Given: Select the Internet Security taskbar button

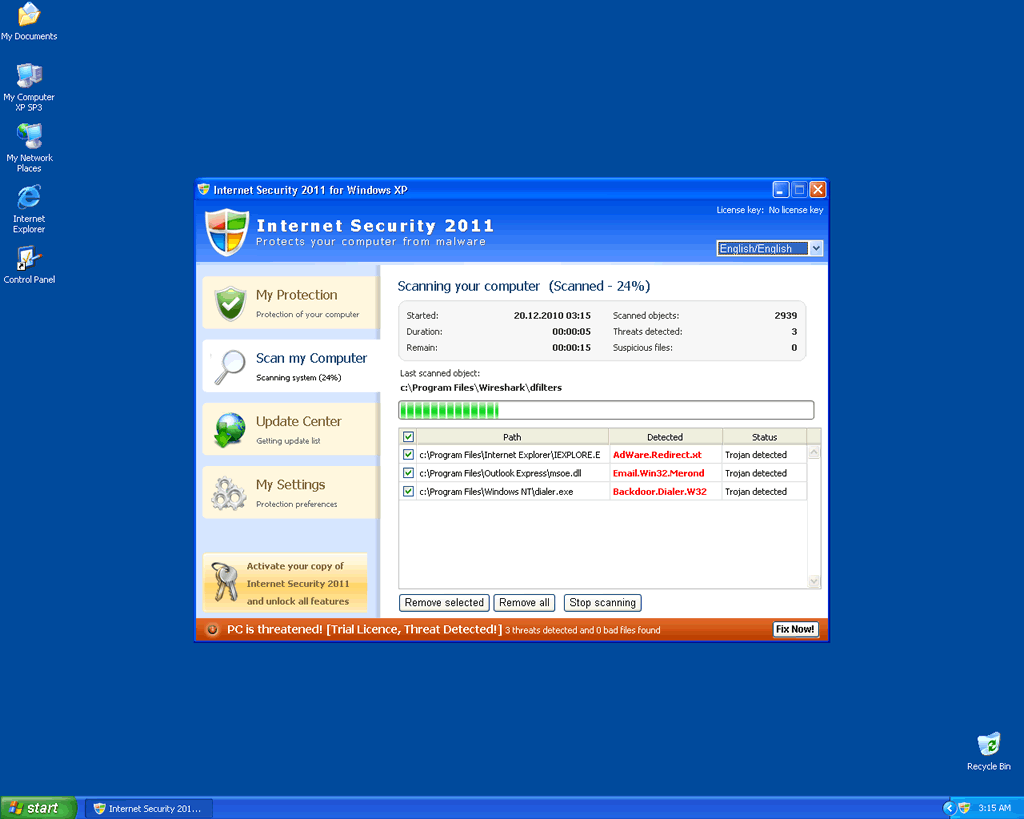Looking at the screenshot, I should click(148, 807).
